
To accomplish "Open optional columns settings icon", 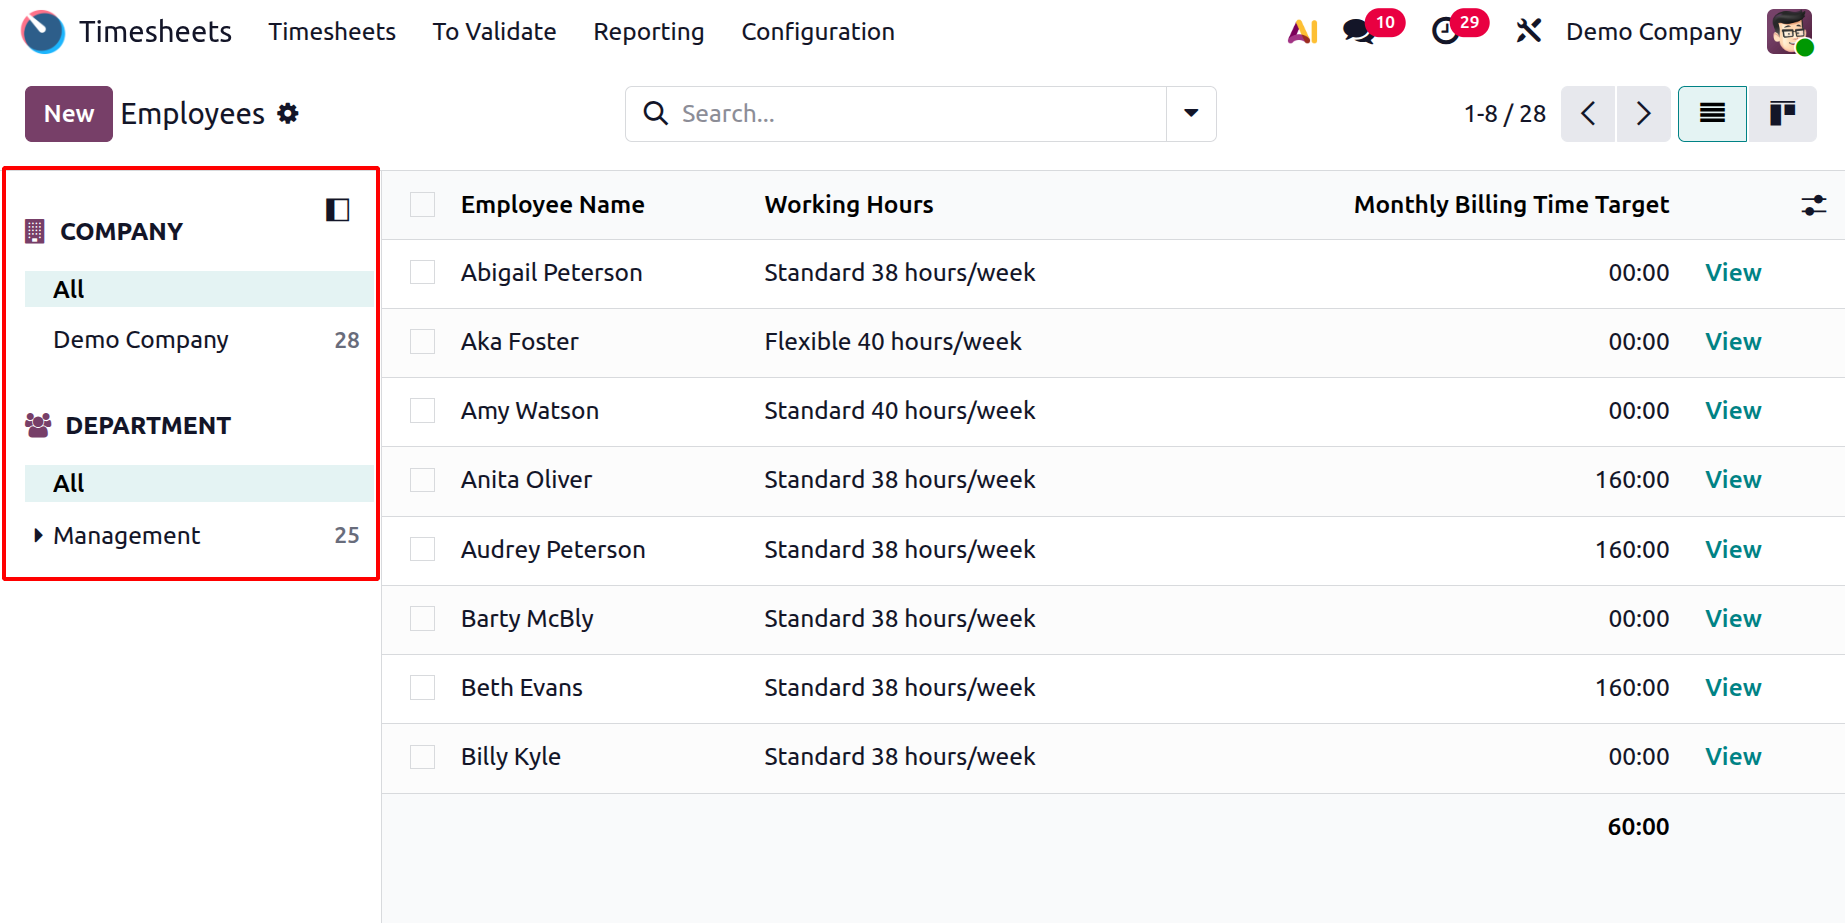I will pyautogui.click(x=1813, y=205).
